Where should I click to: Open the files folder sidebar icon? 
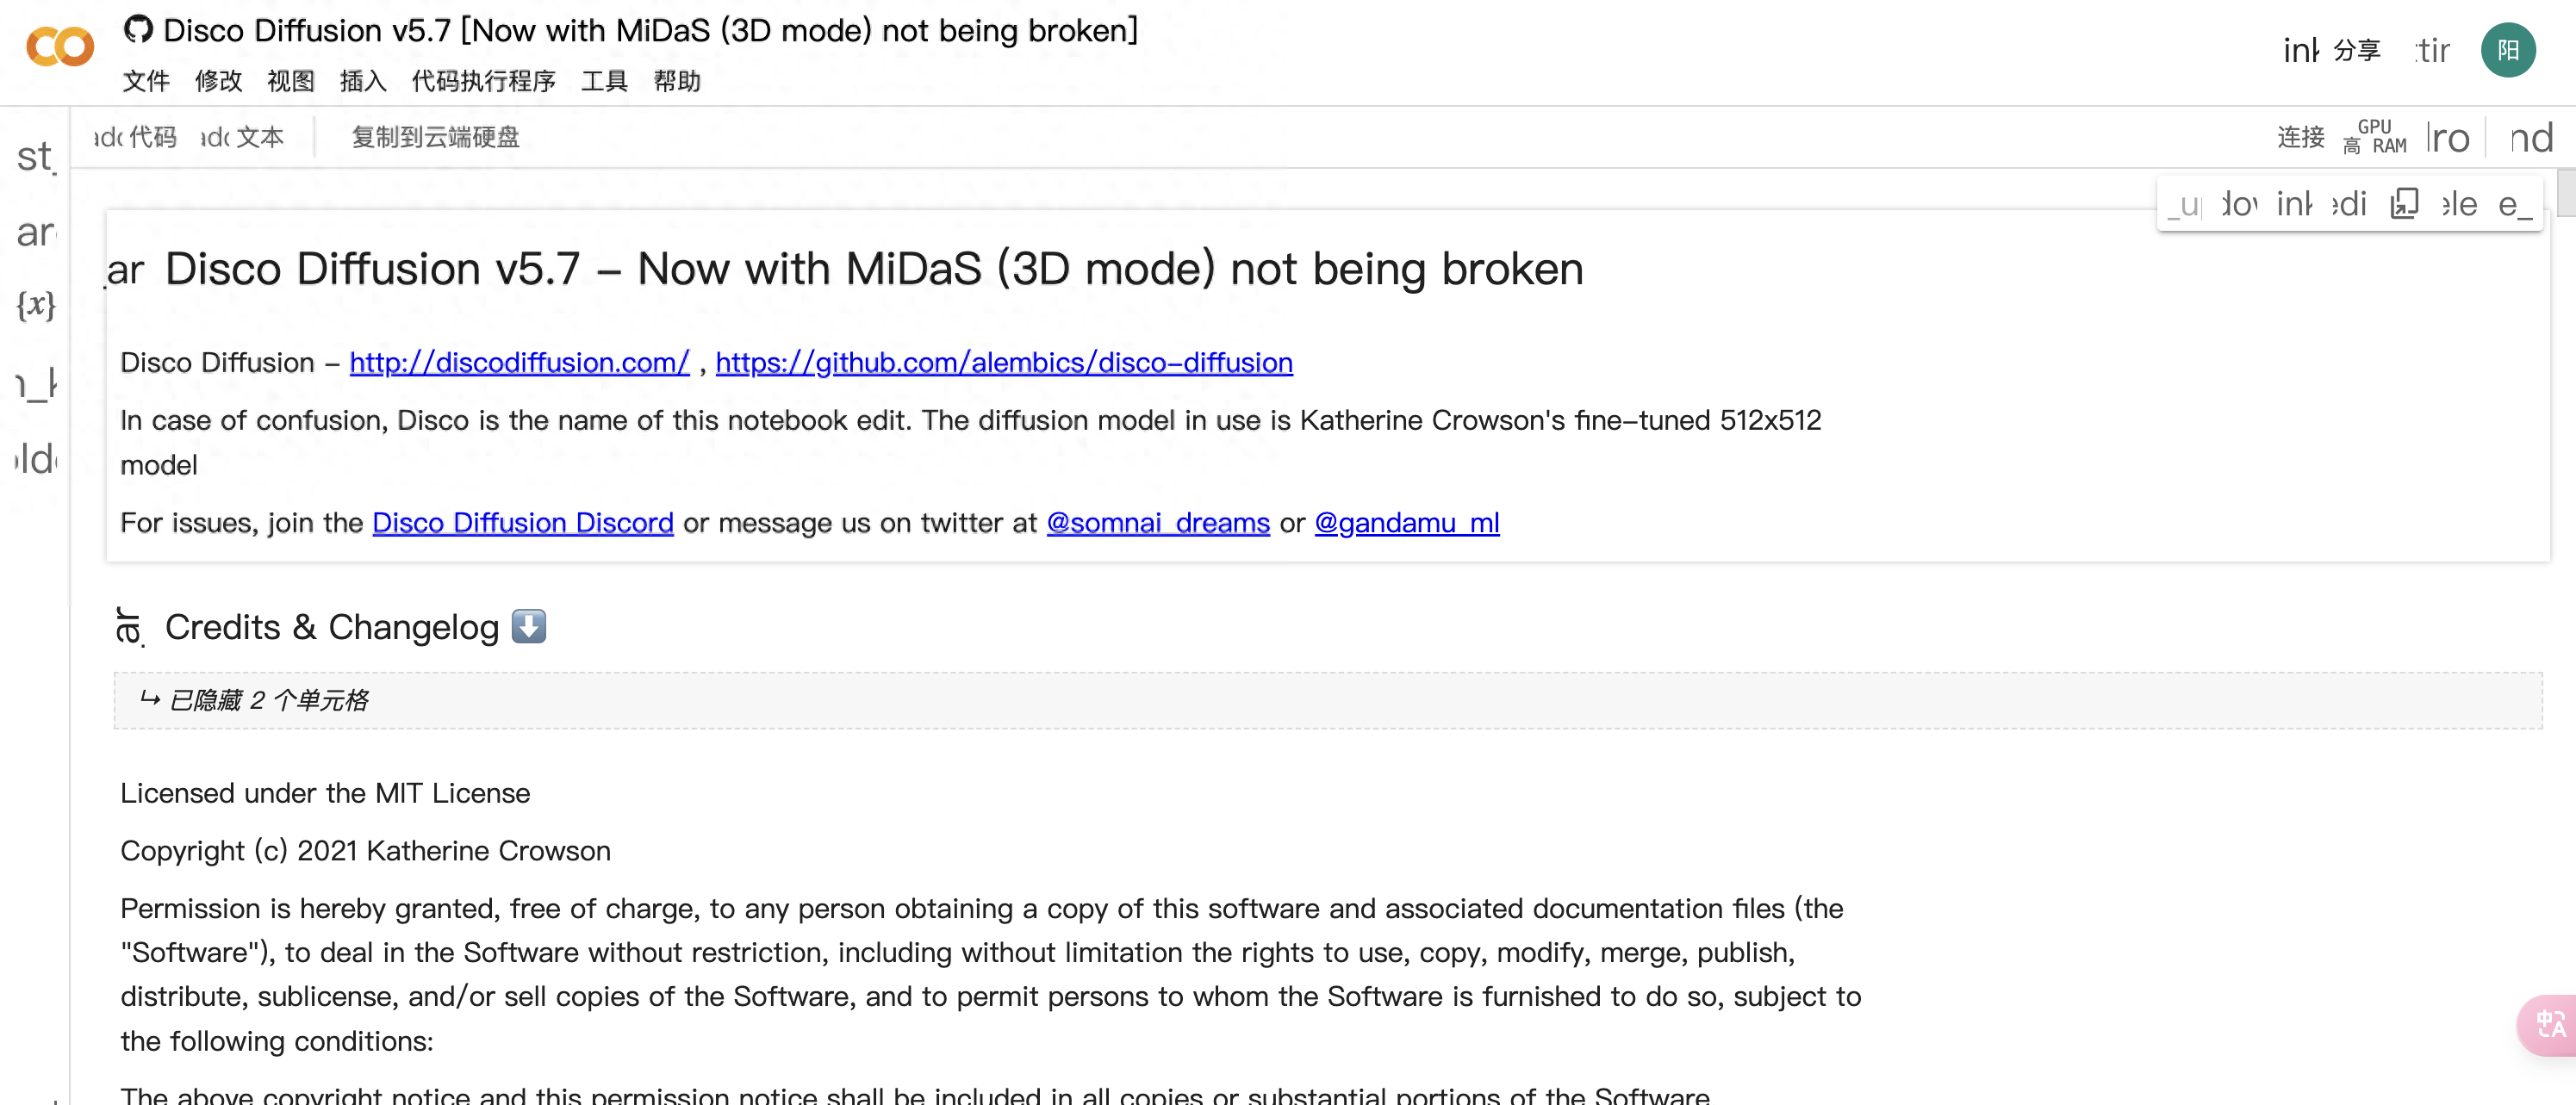pos(35,459)
